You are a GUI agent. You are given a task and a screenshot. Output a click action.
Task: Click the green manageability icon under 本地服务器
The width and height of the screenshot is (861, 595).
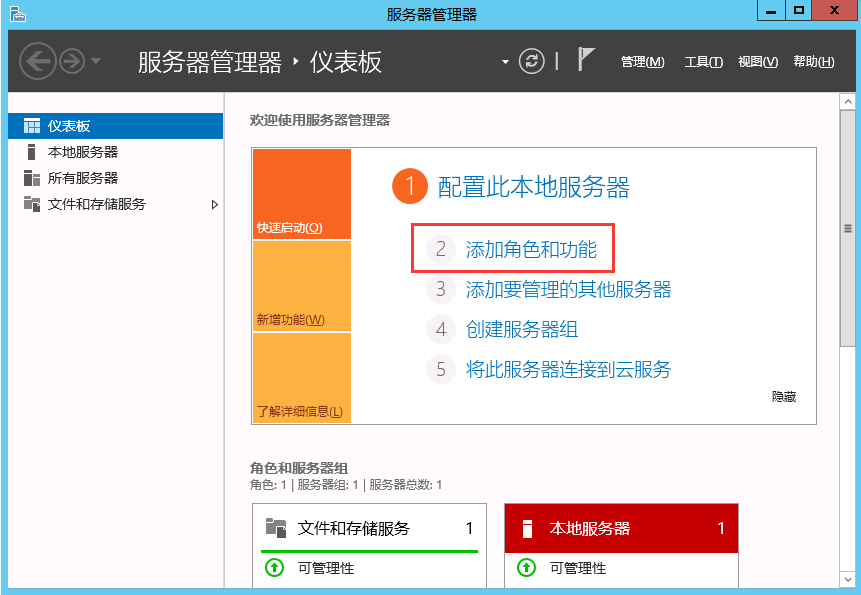[x=527, y=568]
